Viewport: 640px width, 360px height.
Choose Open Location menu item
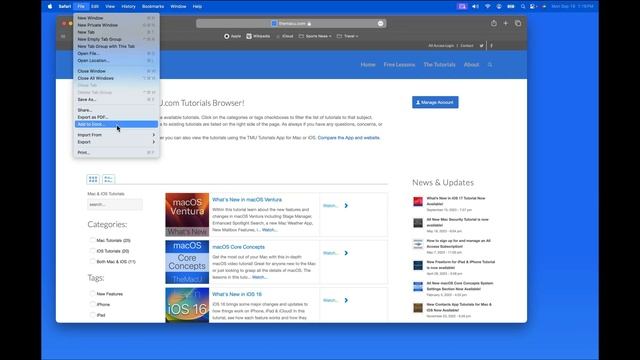pyautogui.click(x=116, y=60)
